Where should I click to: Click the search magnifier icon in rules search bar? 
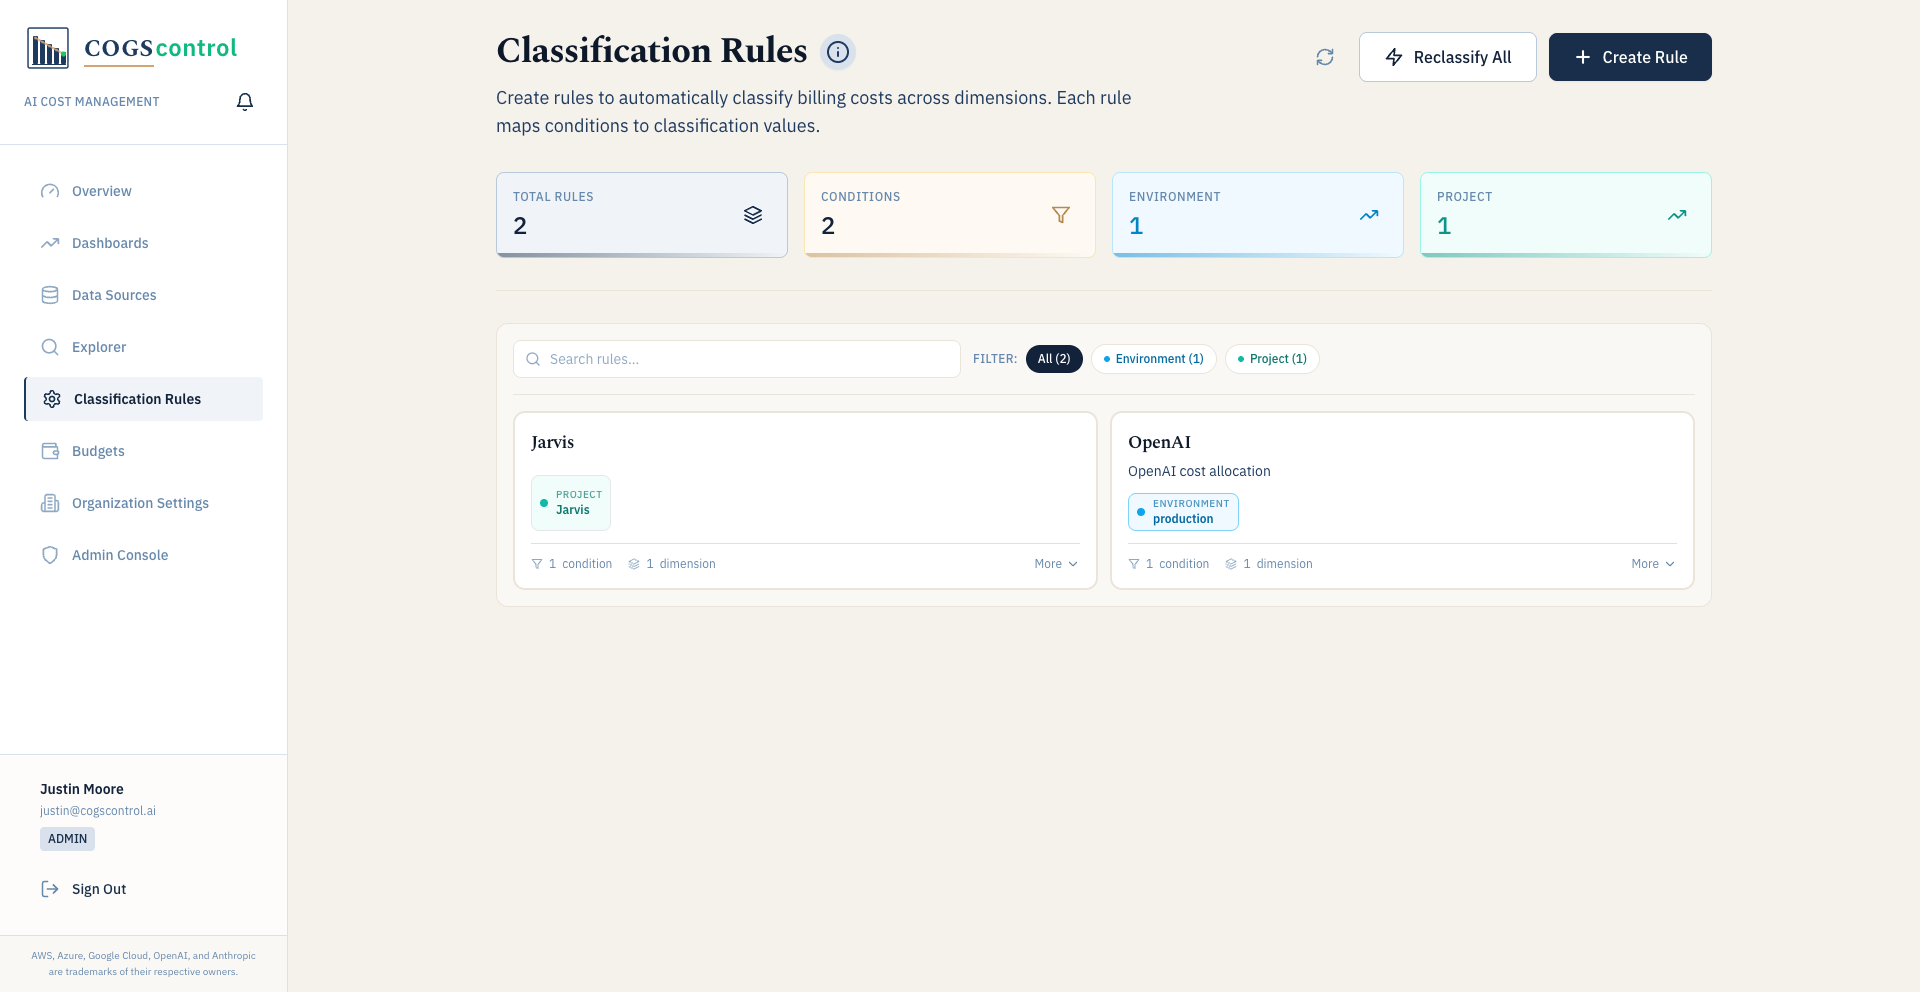(x=532, y=359)
